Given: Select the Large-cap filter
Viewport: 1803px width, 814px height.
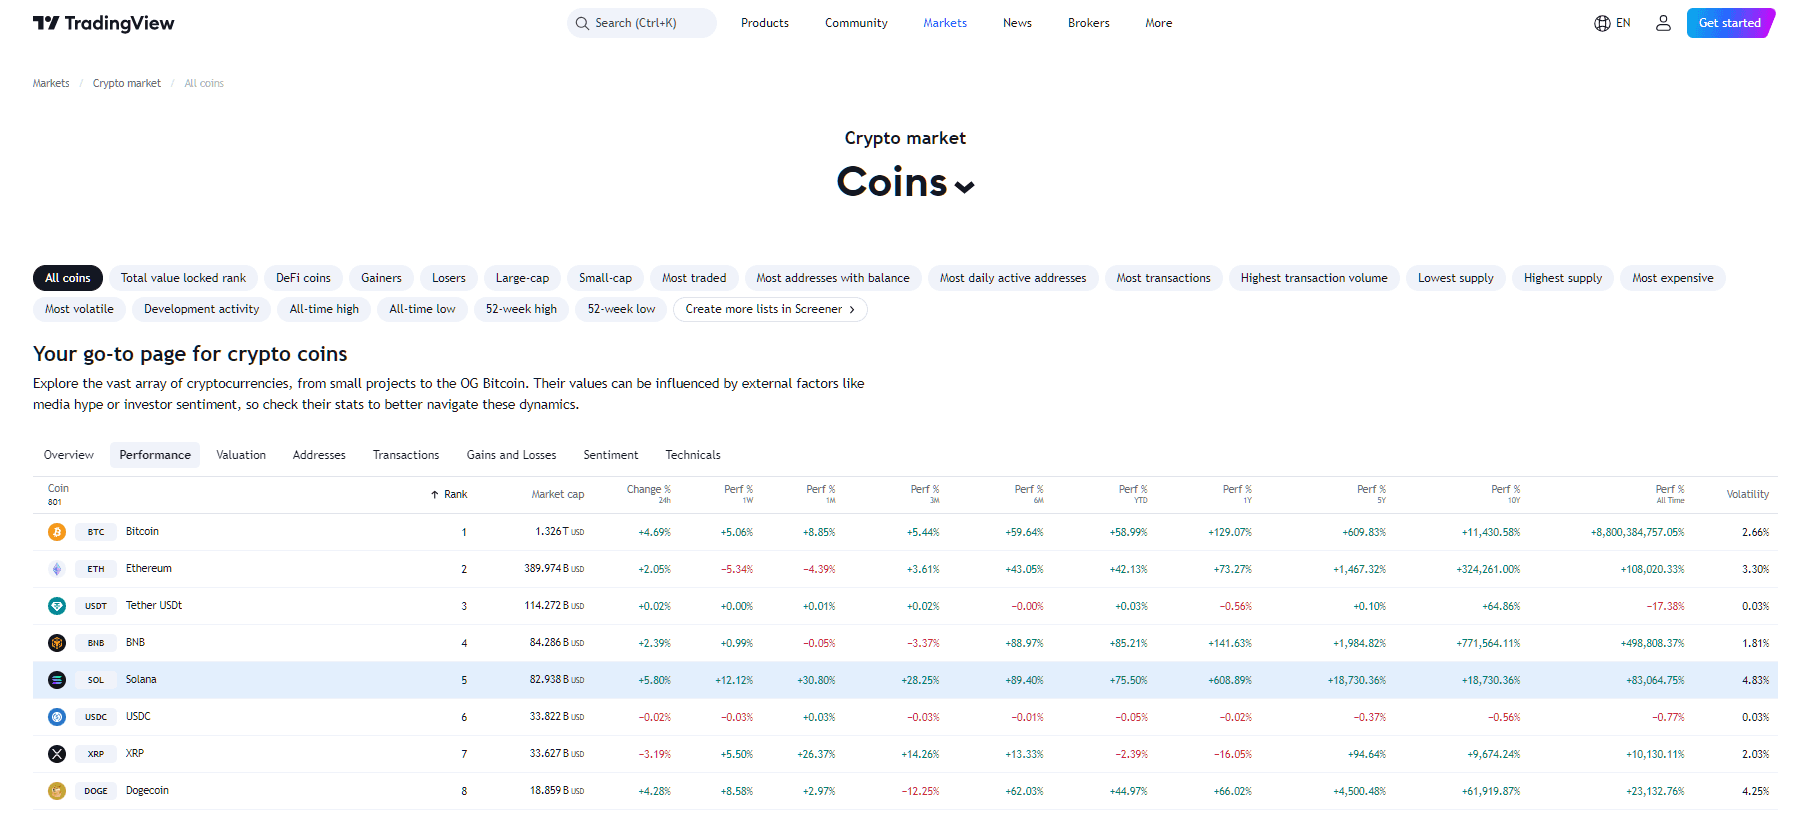Looking at the screenshot, I should pyautogui.click(x=522, y=278).
